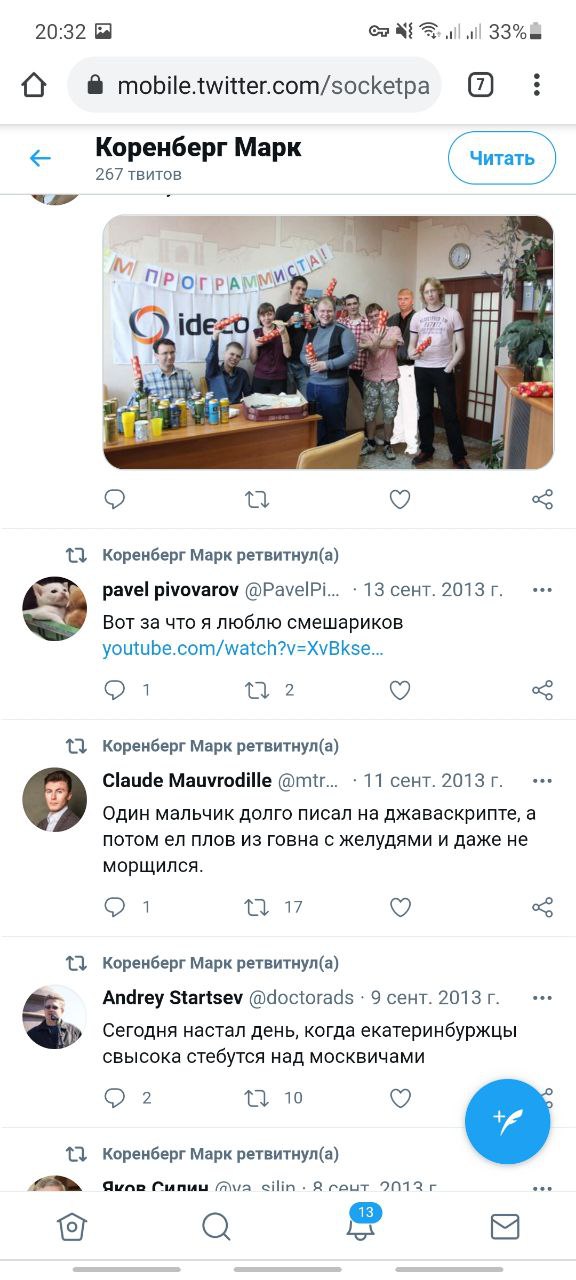
Task: Retweet Andrey Startsev's tweet
Action: pyautogui.click(x=257, y=1098)
